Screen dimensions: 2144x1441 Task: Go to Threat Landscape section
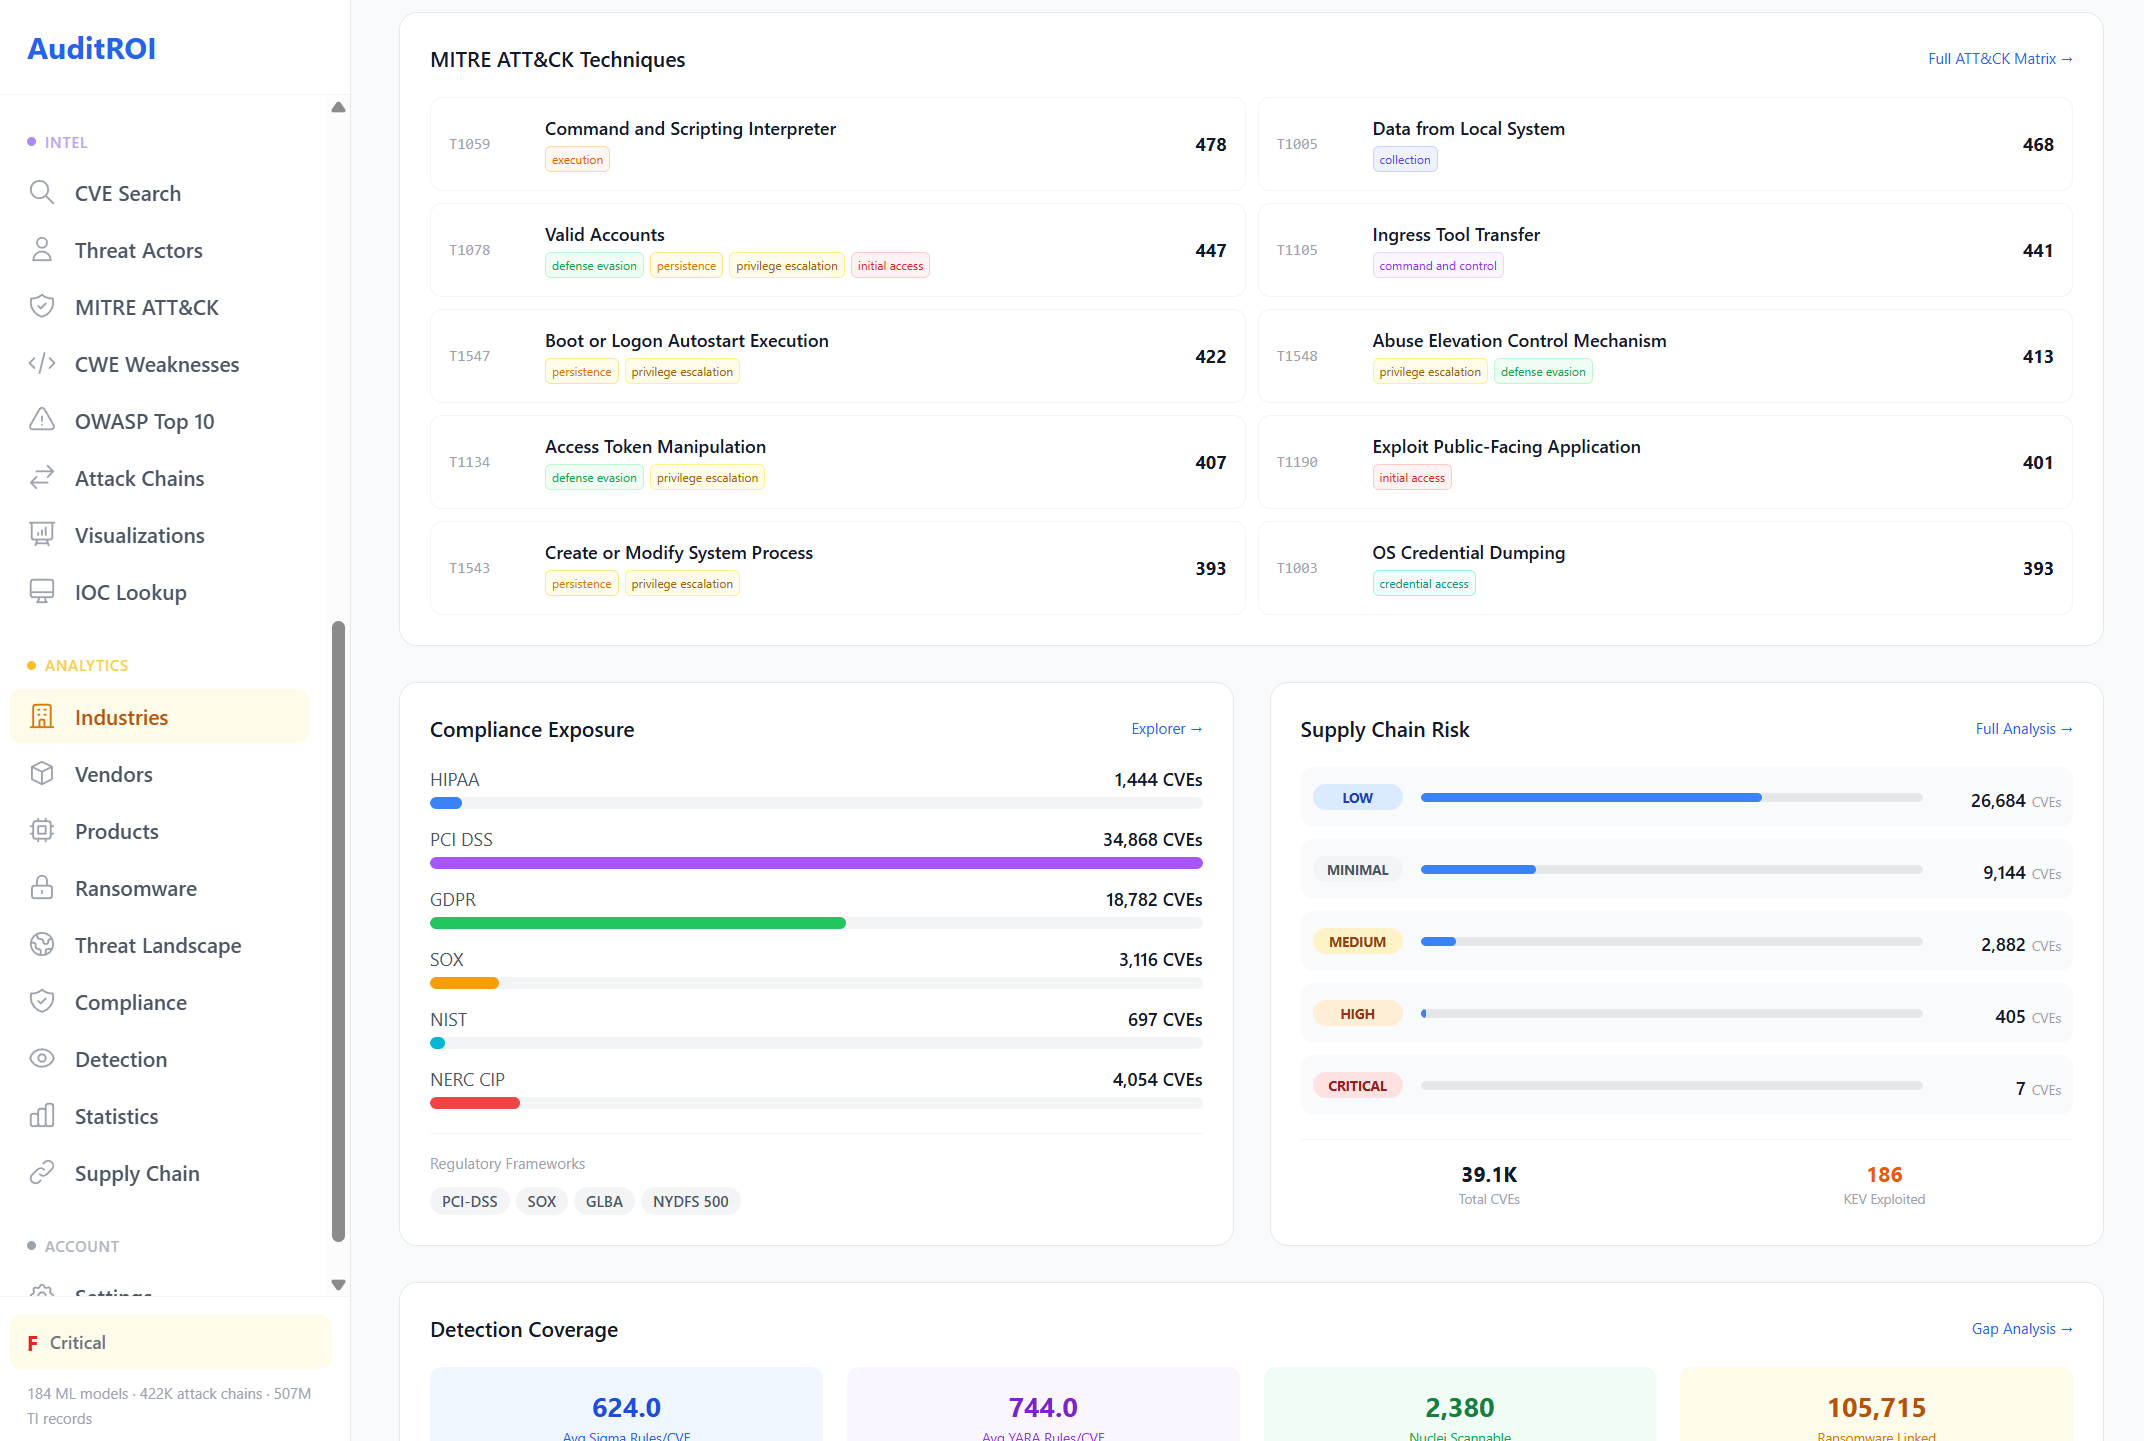(157, 945)
